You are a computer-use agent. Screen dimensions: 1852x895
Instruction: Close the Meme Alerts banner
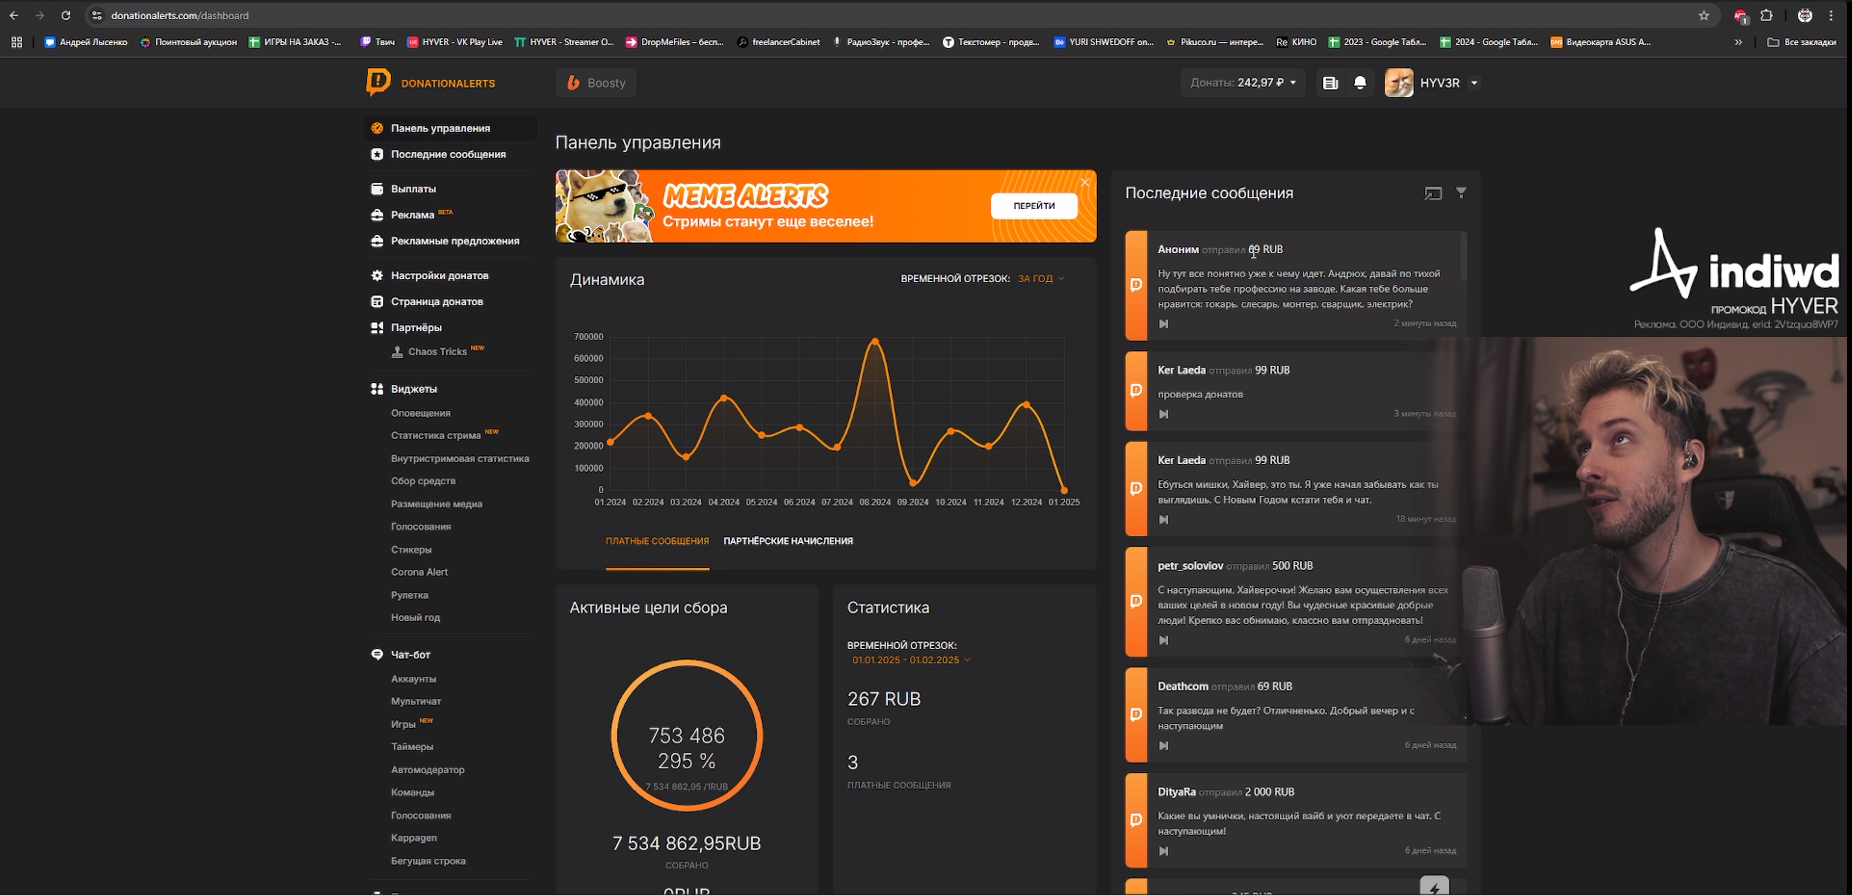[1085, 182]
